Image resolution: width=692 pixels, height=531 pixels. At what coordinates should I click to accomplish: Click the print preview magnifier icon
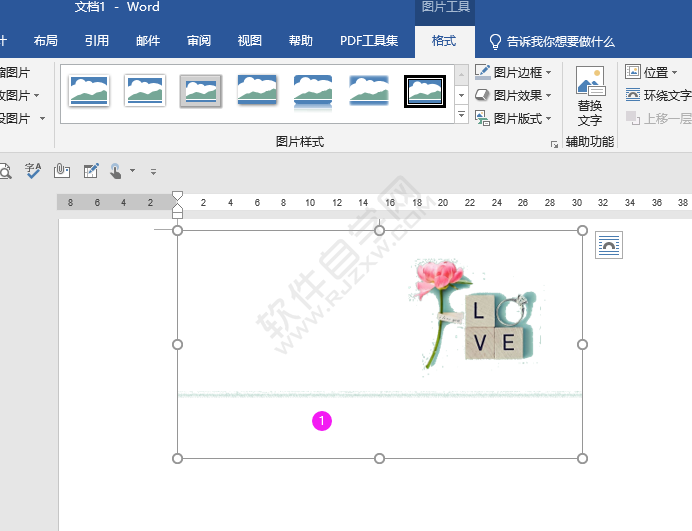5,171
